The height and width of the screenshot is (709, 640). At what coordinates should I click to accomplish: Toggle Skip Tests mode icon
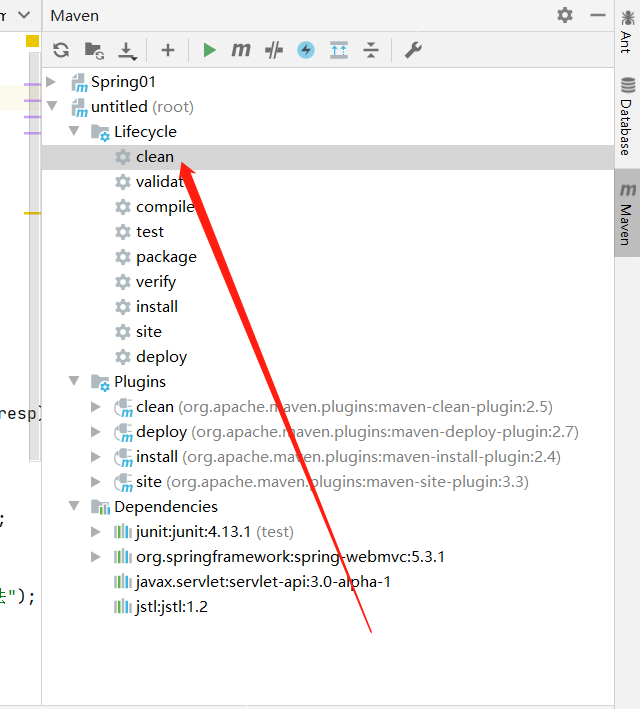click(x=274, y=50)
